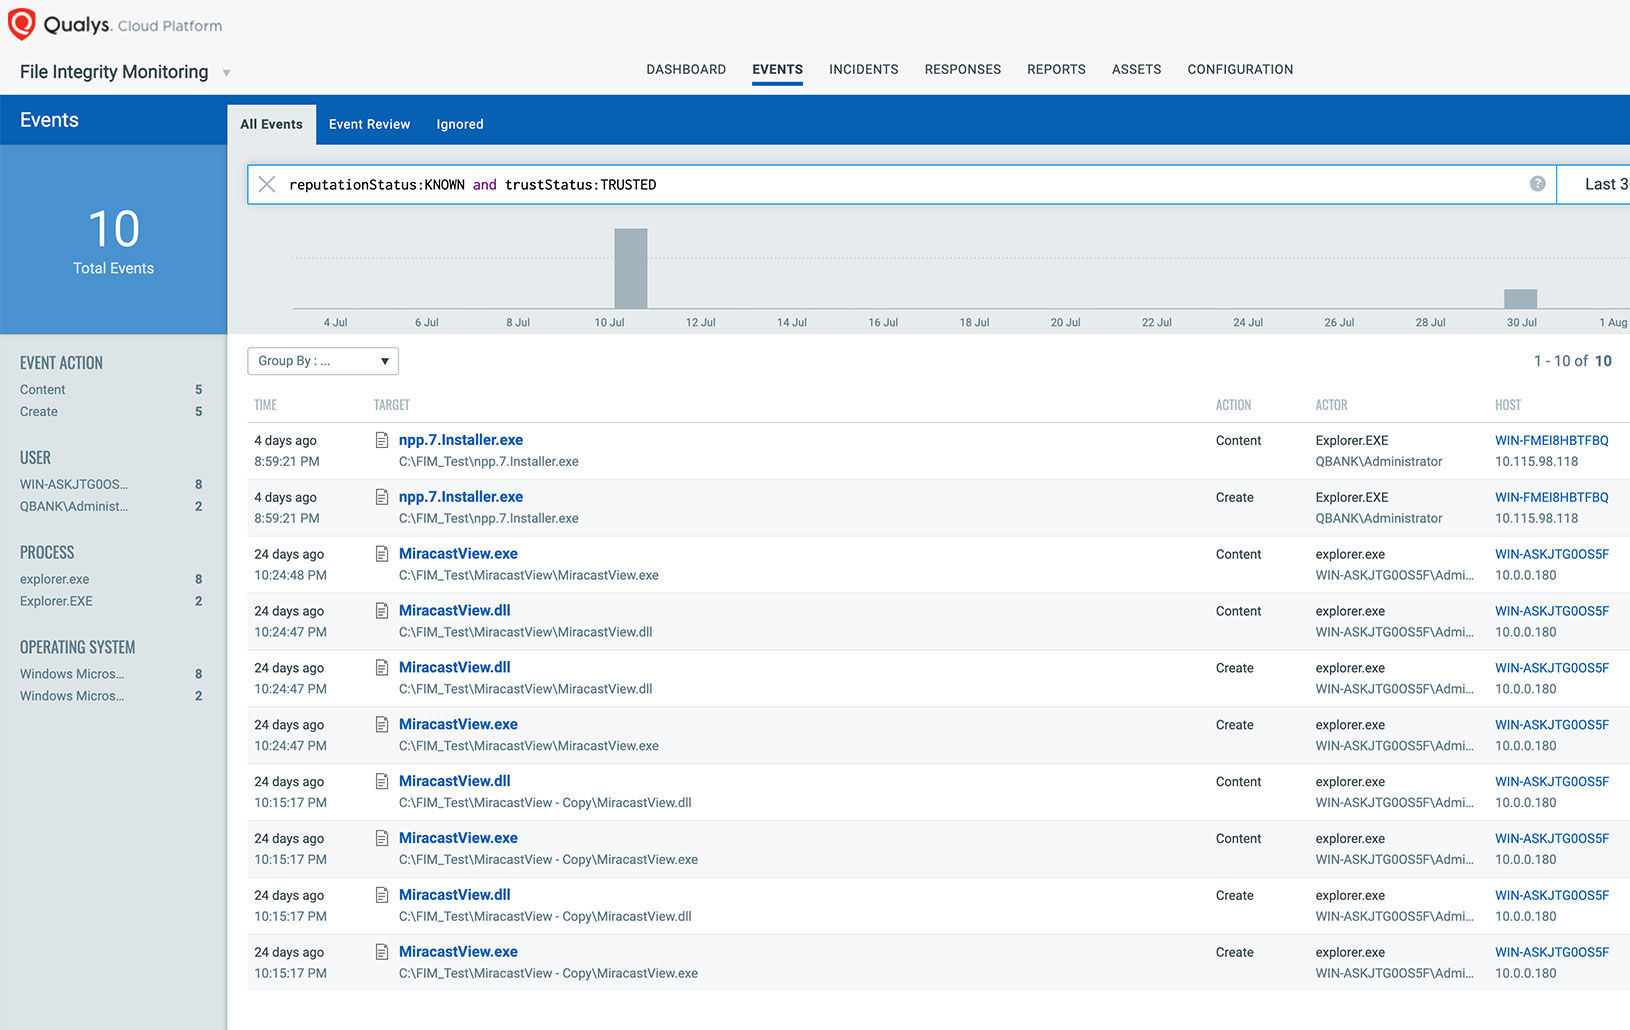Filter by process Explorer.EXE in sidebar

(x=56, y=601)
